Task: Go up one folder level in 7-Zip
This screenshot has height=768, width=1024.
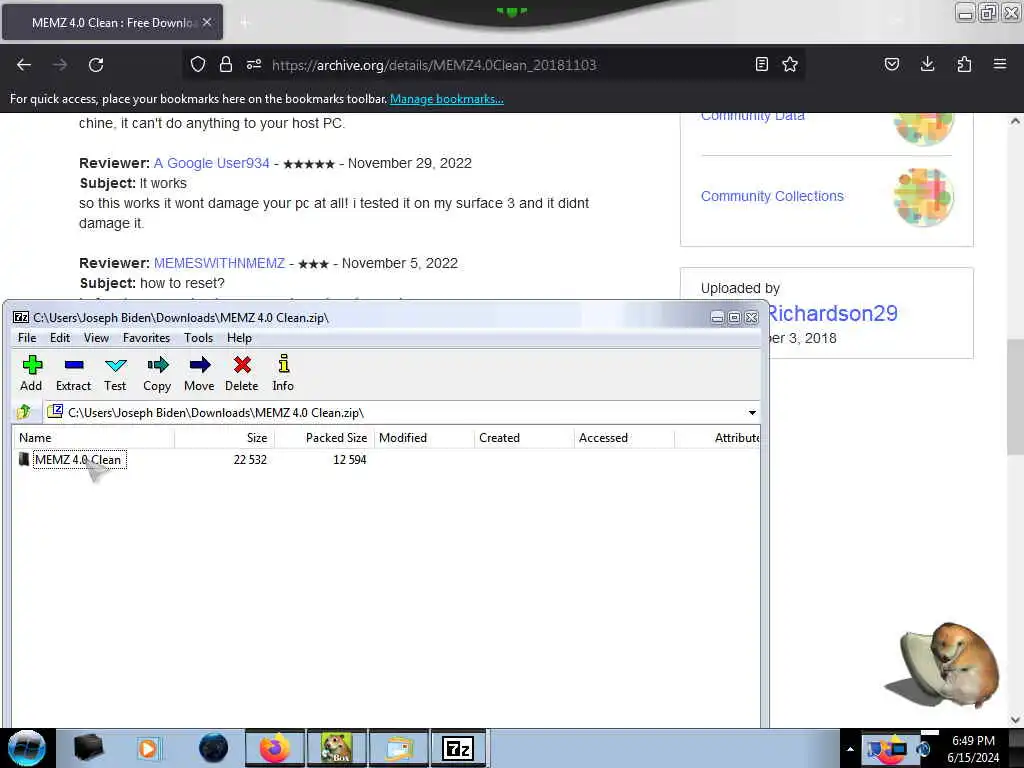Action: click(x=24, y=412)
